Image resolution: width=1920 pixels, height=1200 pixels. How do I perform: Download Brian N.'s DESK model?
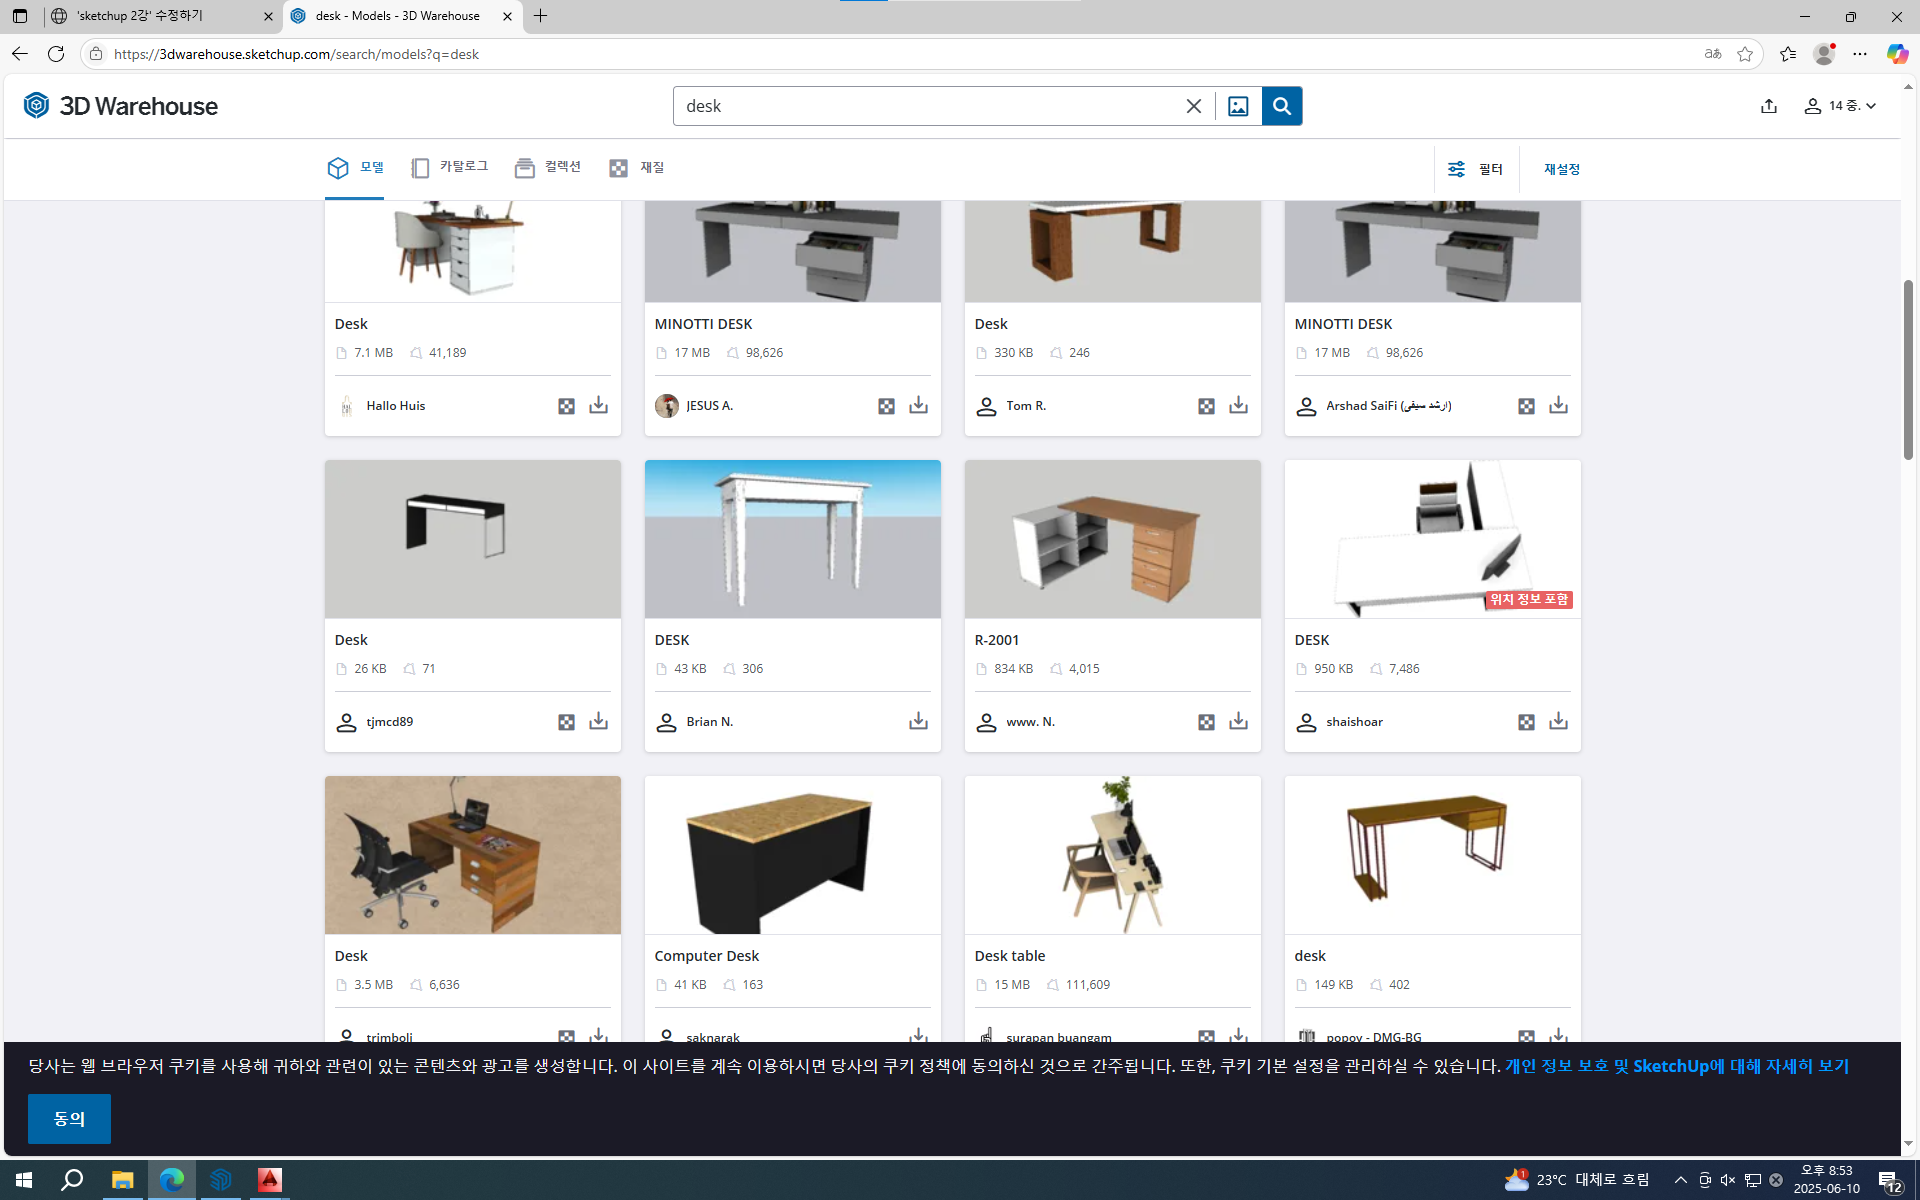(918, 721)
